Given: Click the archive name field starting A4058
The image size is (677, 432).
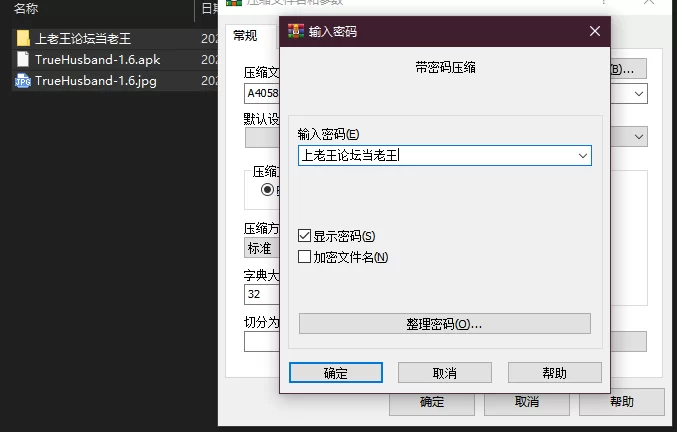Looking at the screenshot, I should tap(262, 94).
